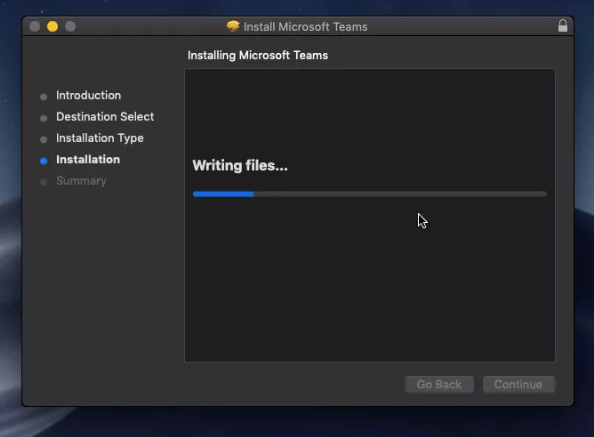Click the unfilled part of progress bar
This screenshot has width=594, height=437.
(400, 194)
